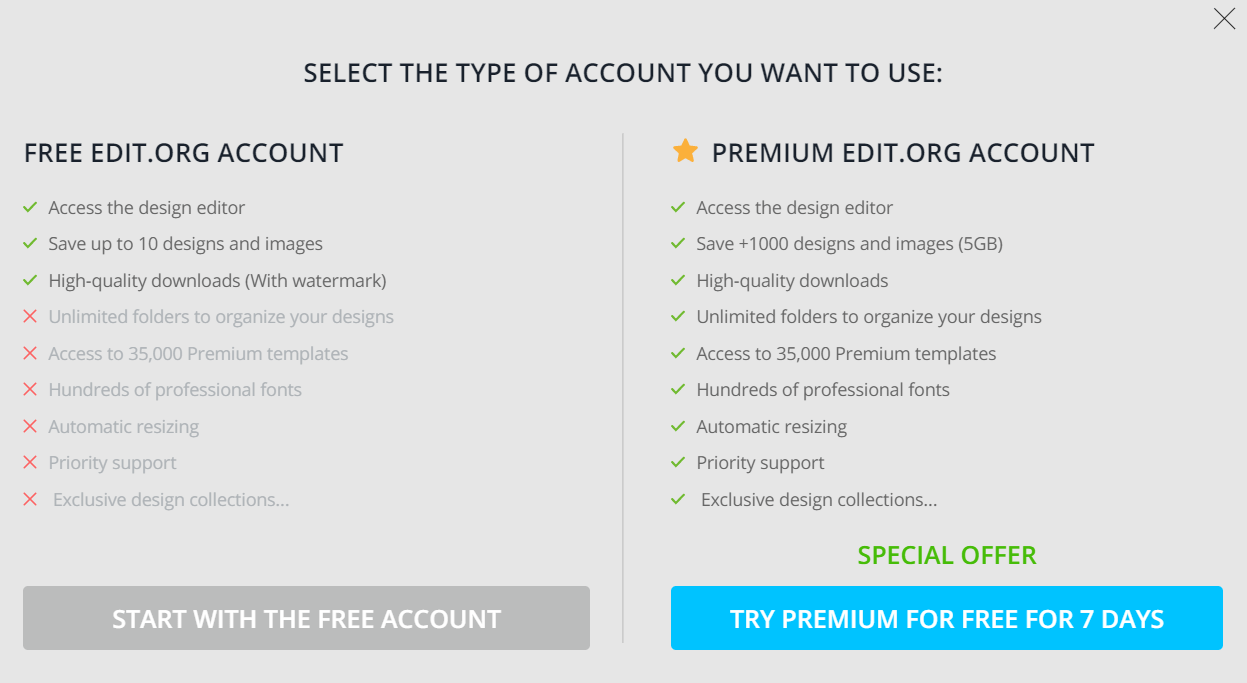Click the checkmark next to High-quality downloads
1247x683 pixels.
click(677, 280)
